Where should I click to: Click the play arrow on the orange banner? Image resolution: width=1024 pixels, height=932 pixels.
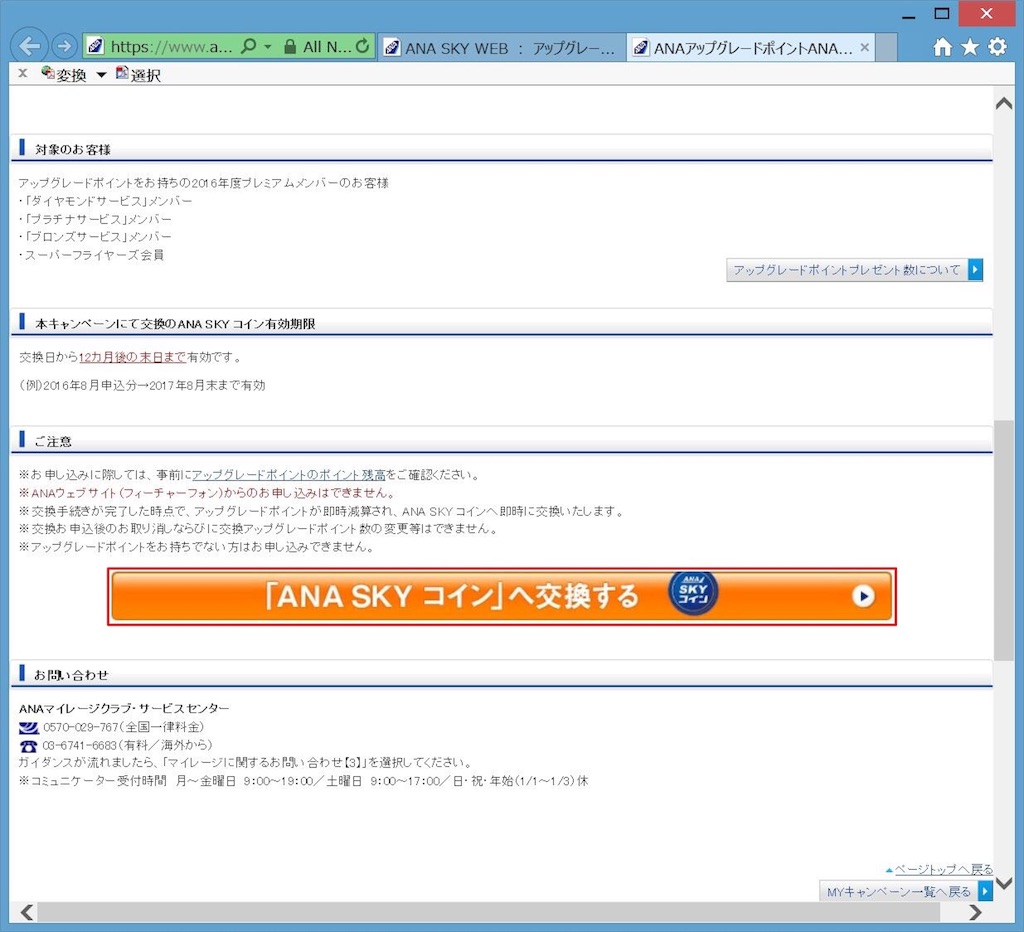click(x=863, y=596)
